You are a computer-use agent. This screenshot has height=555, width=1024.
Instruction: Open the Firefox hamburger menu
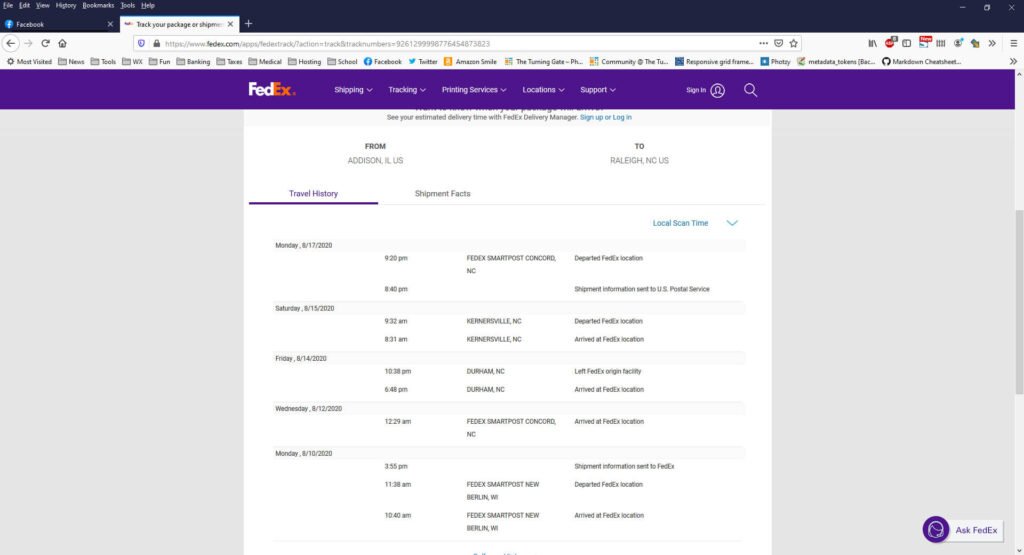pyautogui.click(x=1011, y=43)
